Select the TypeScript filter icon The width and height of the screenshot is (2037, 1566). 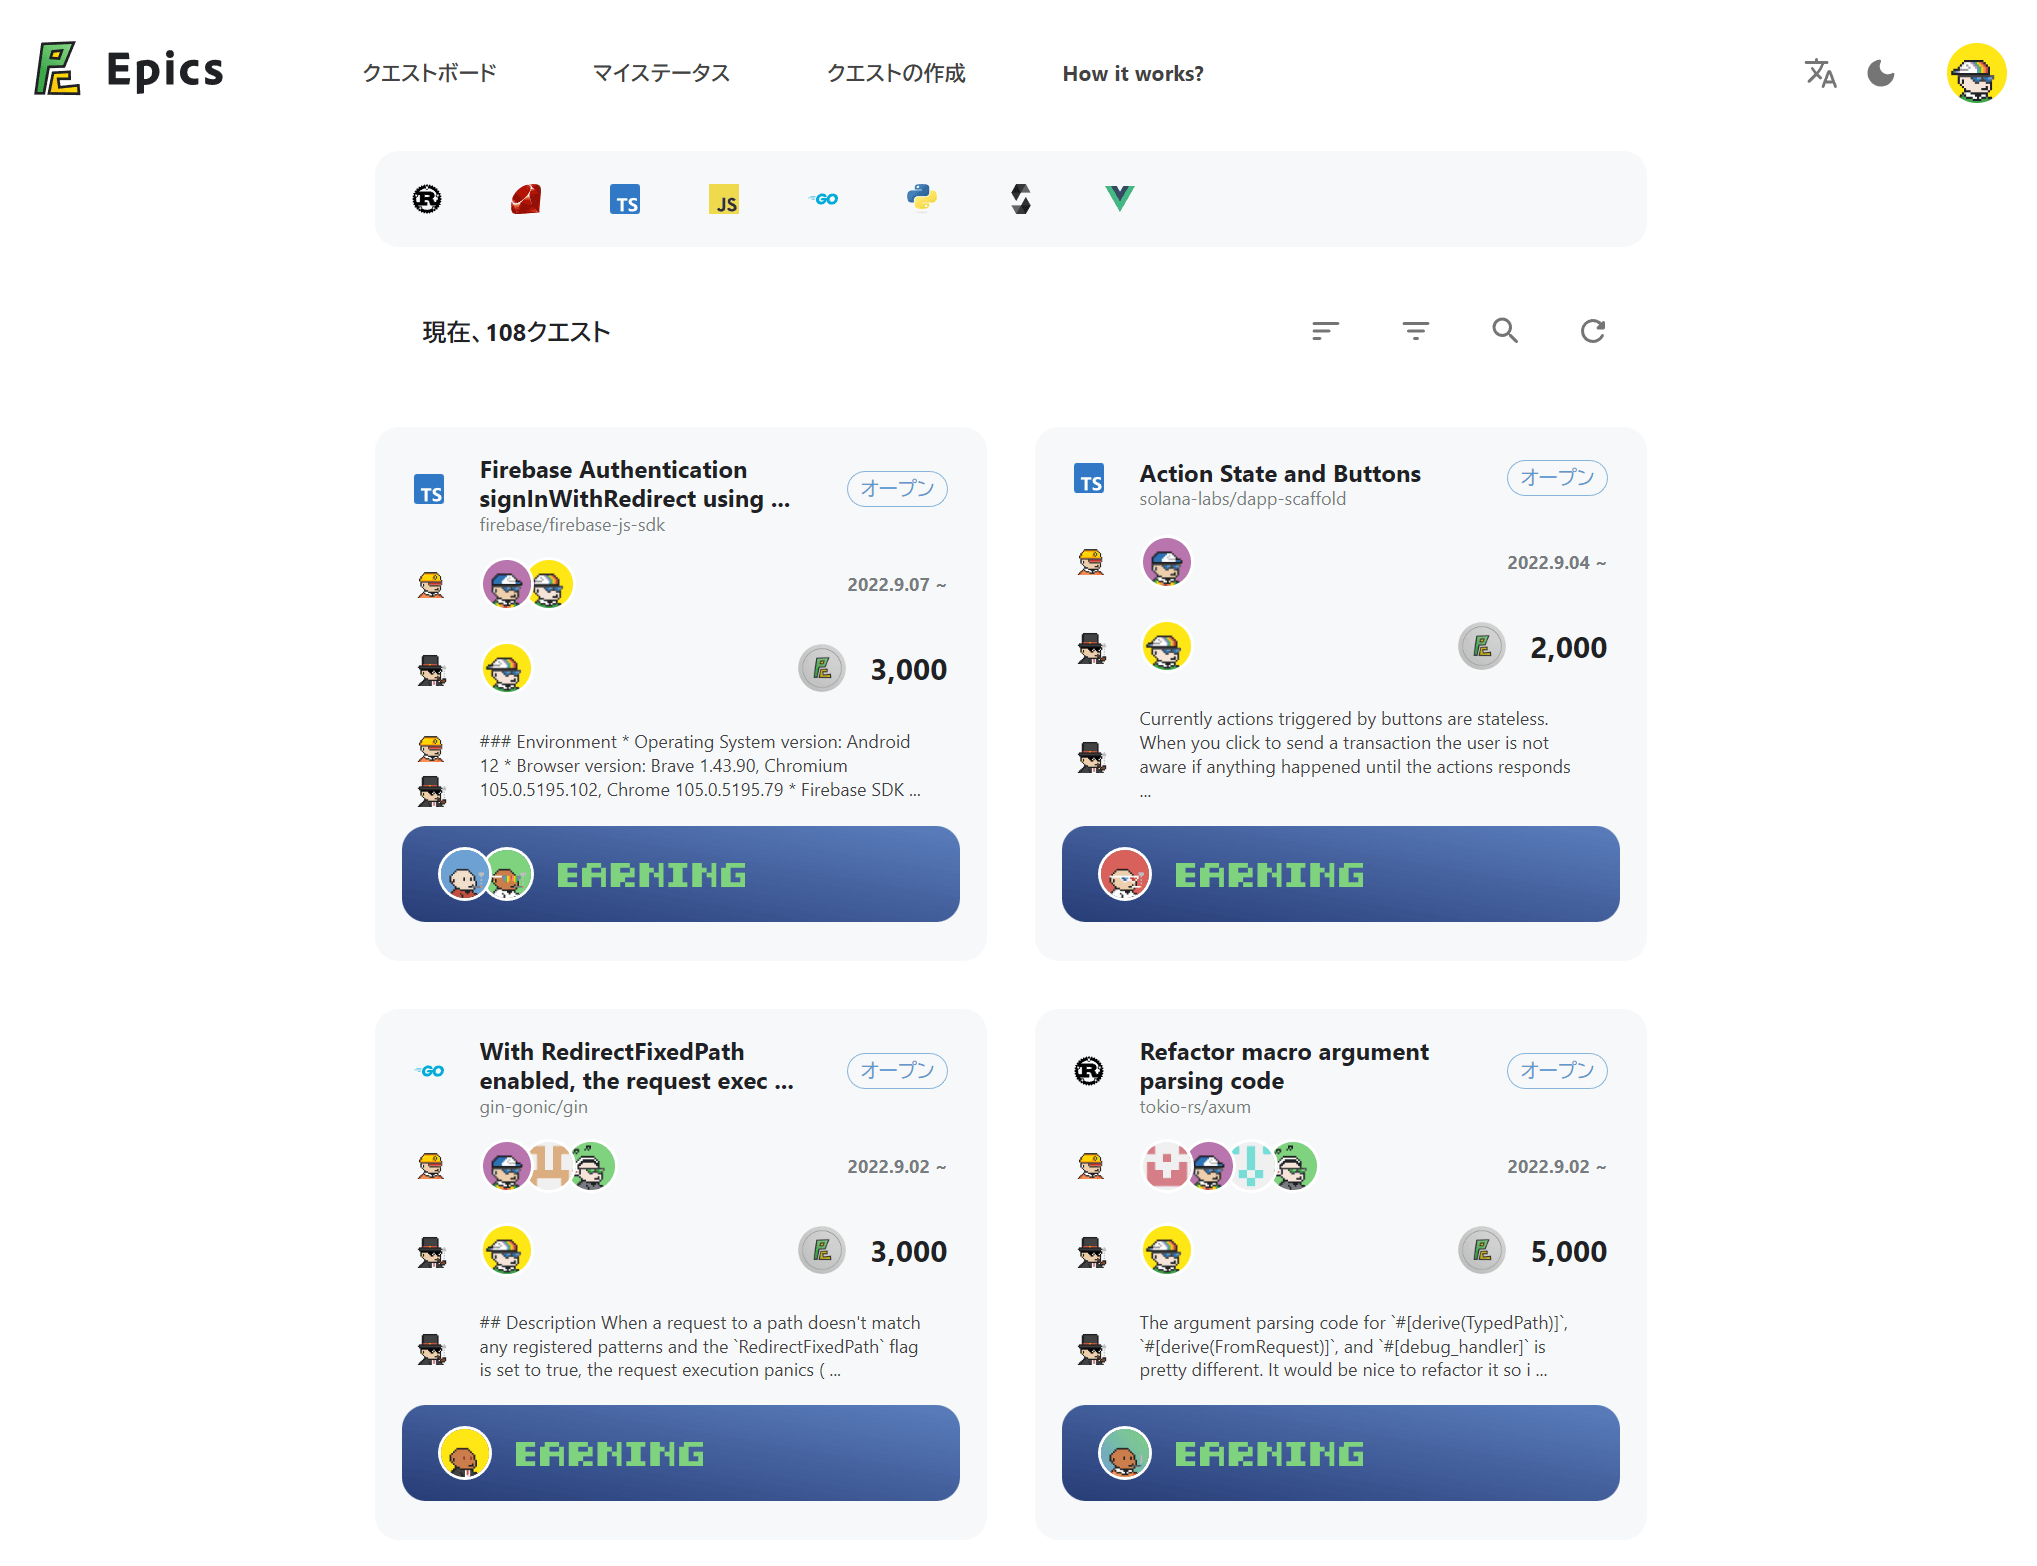coord(625,199)
